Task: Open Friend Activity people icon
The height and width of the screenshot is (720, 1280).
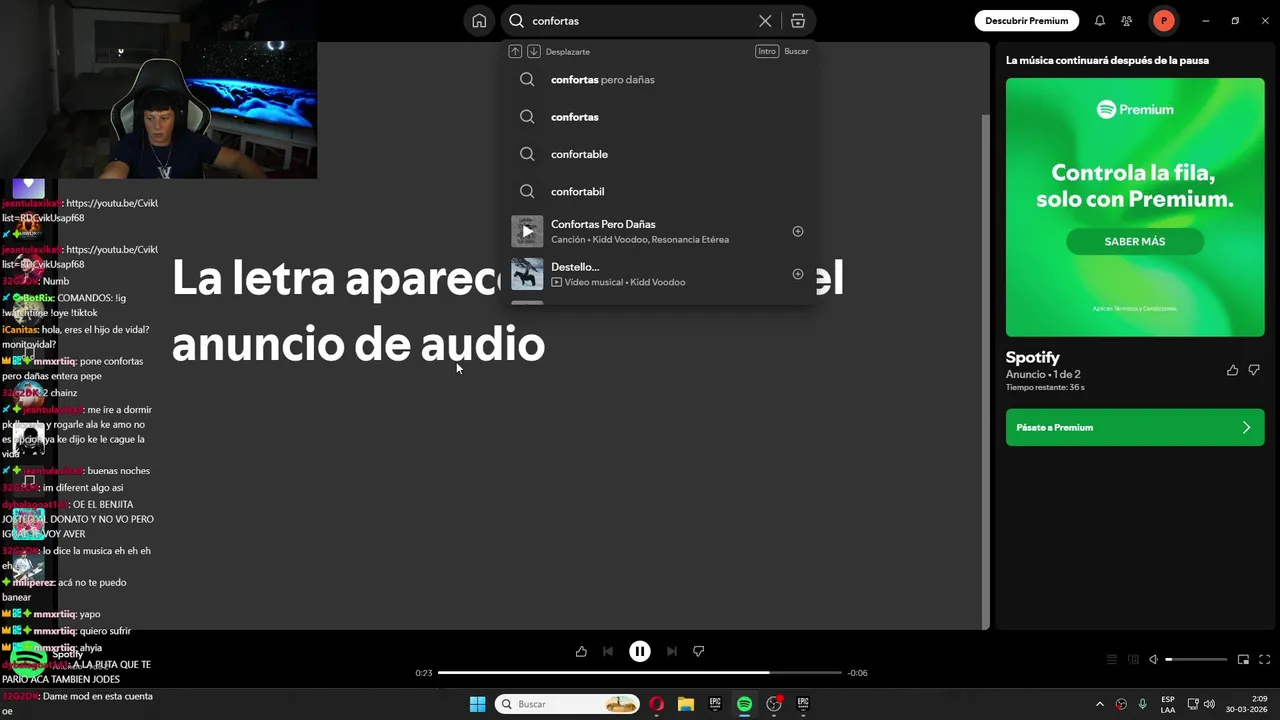Action: tap(1127, 21)
